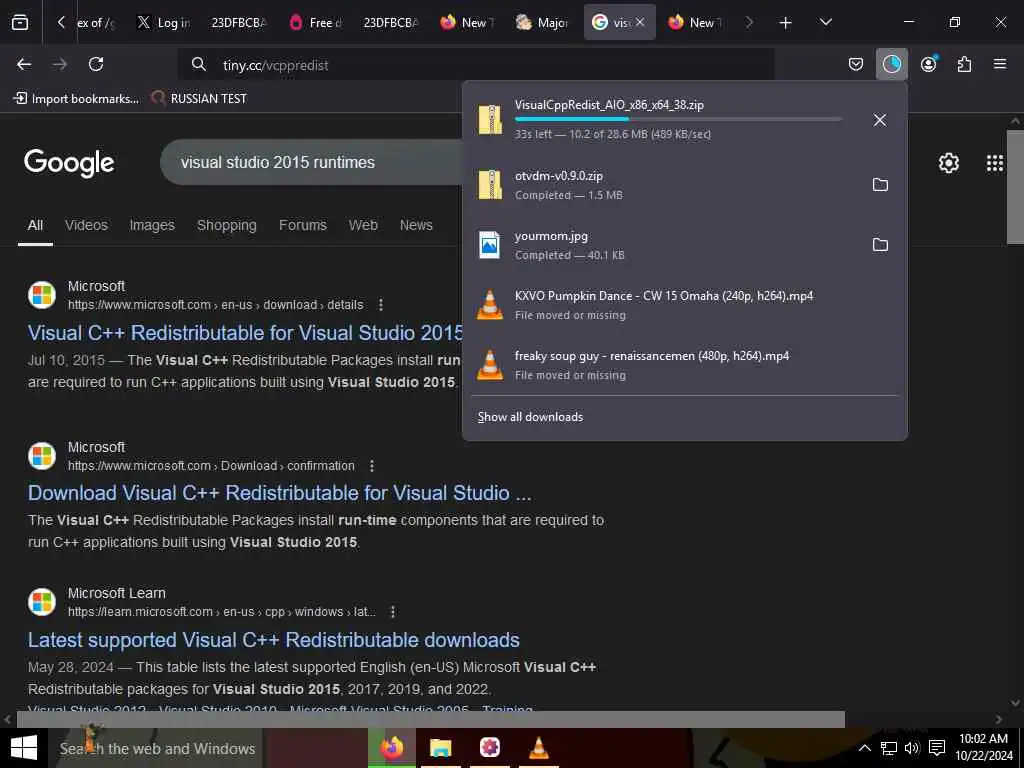This screenshot has height=768, width=1024.
Task: Open the RUSSIAN TEST bookmark
Action: (199, 99)
